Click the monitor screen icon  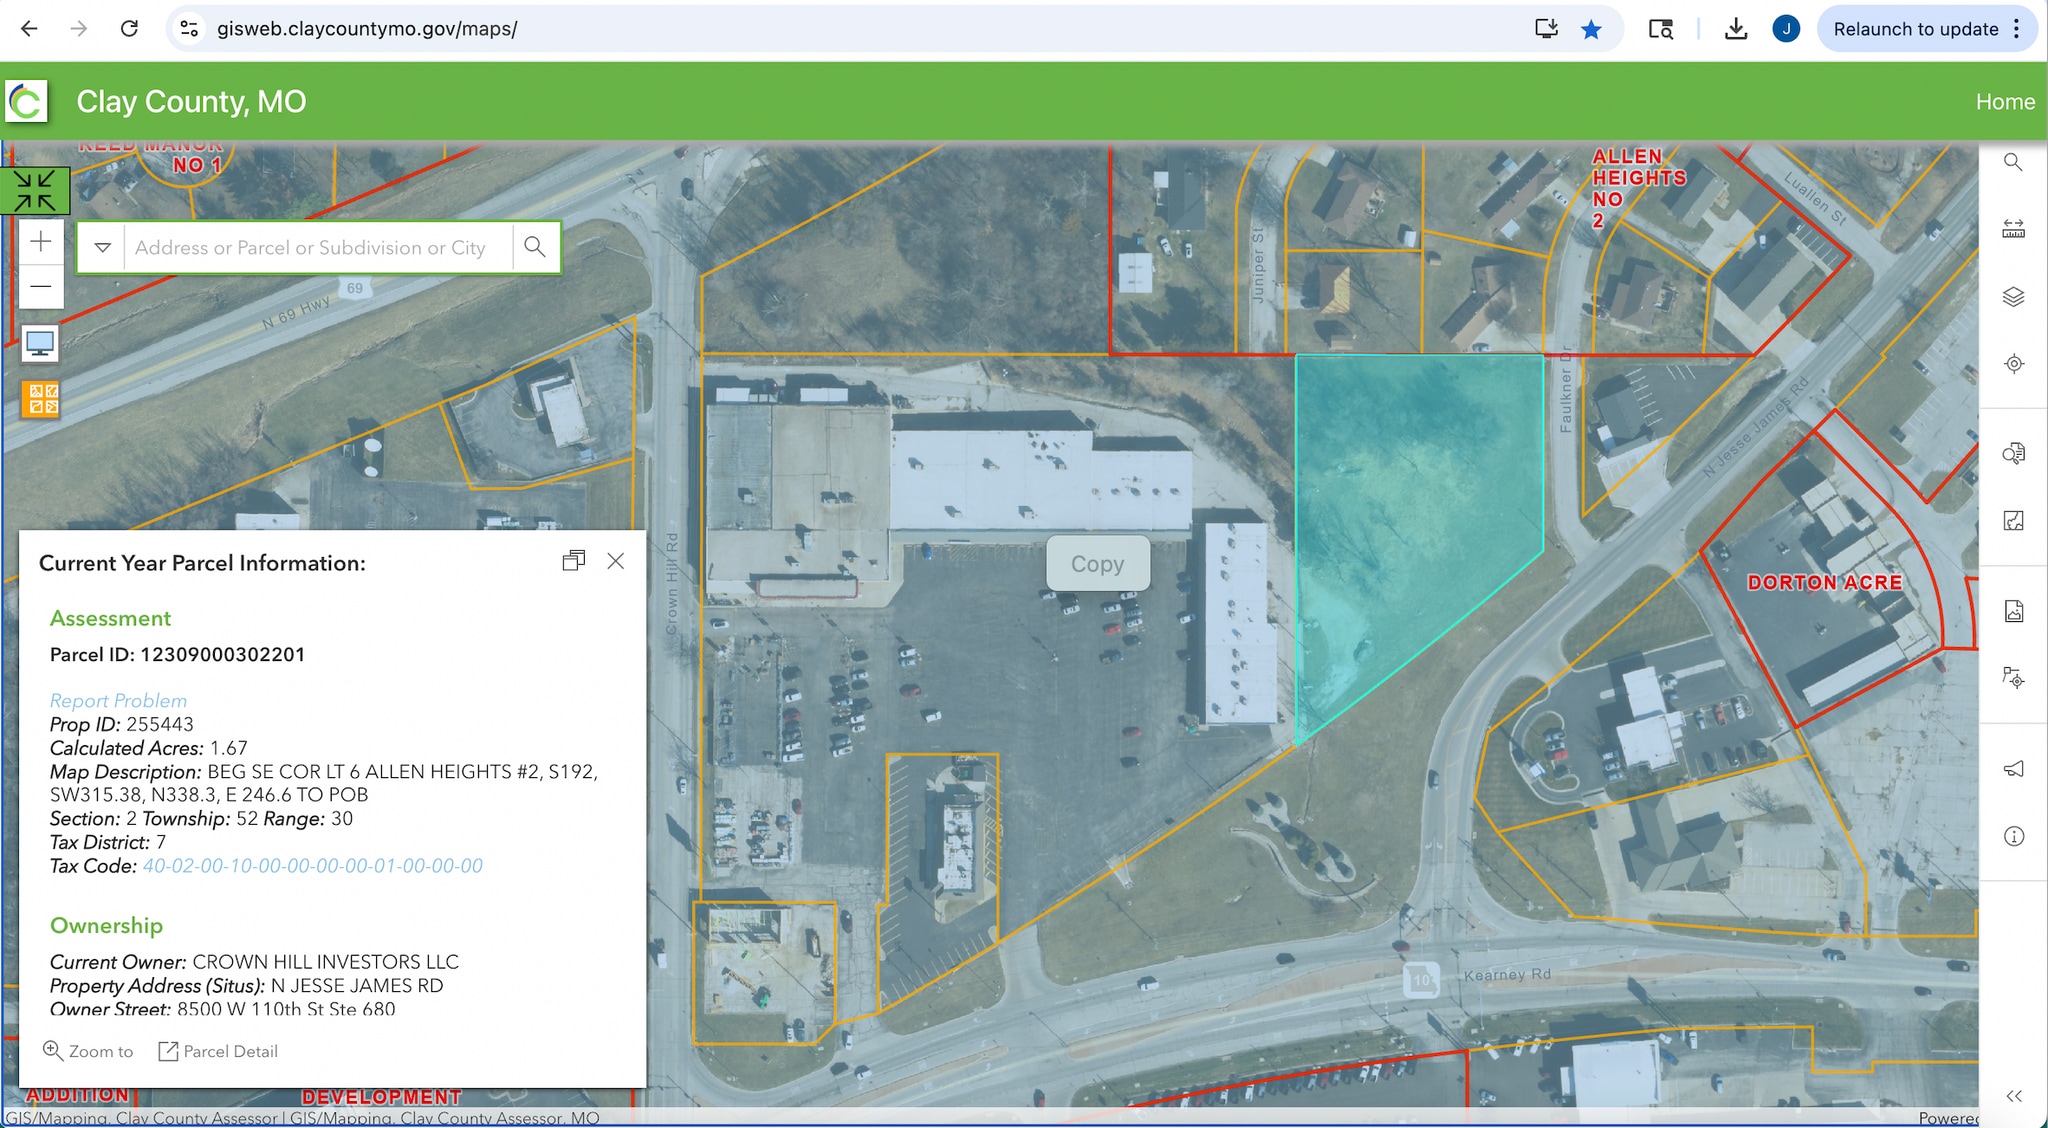click(40, 344)
